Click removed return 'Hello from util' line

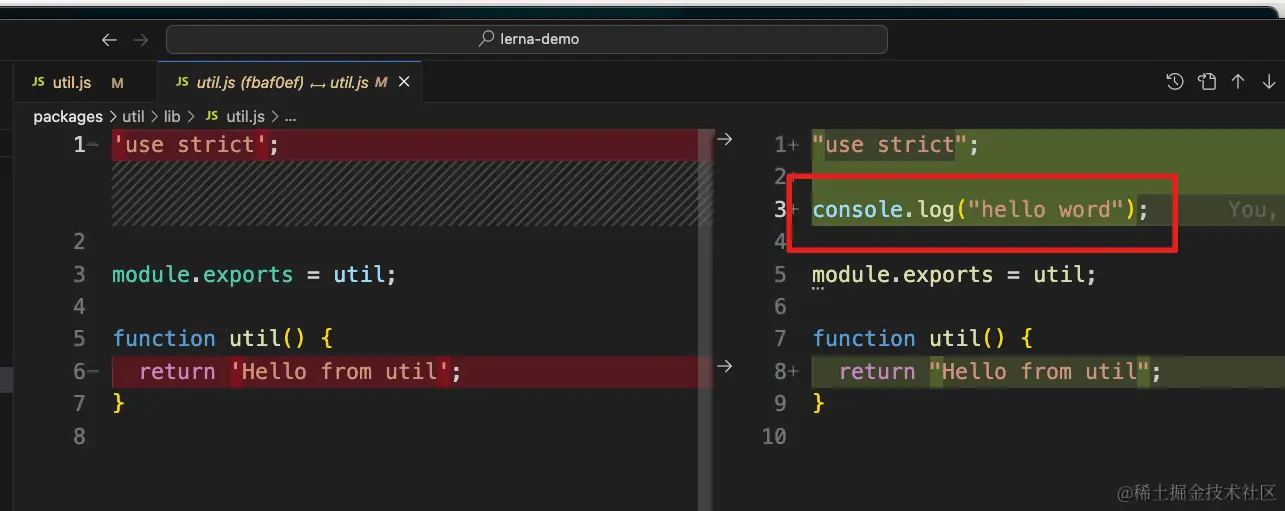(x=300, y=372)
